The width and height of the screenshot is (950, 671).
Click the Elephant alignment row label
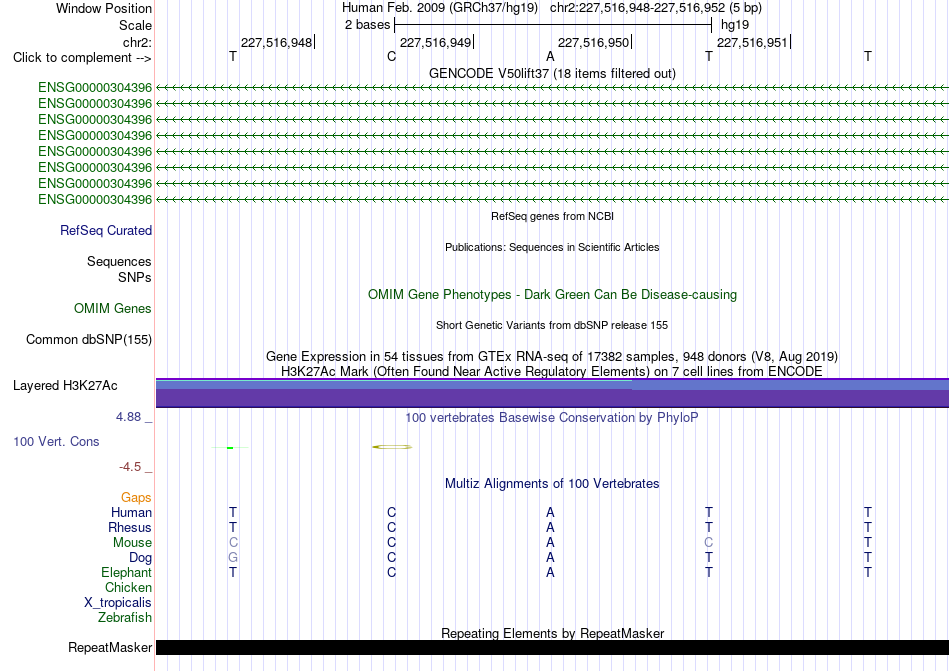pos(126,572)
